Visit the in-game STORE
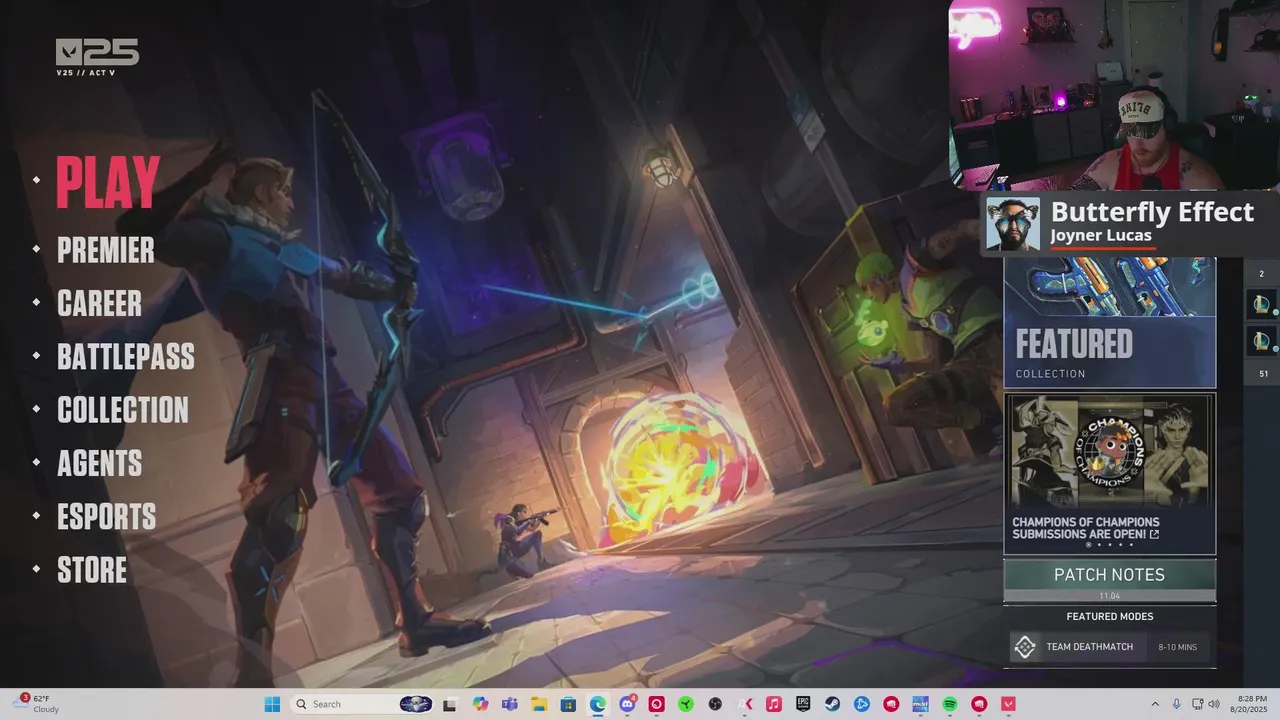 click(92, 570)
